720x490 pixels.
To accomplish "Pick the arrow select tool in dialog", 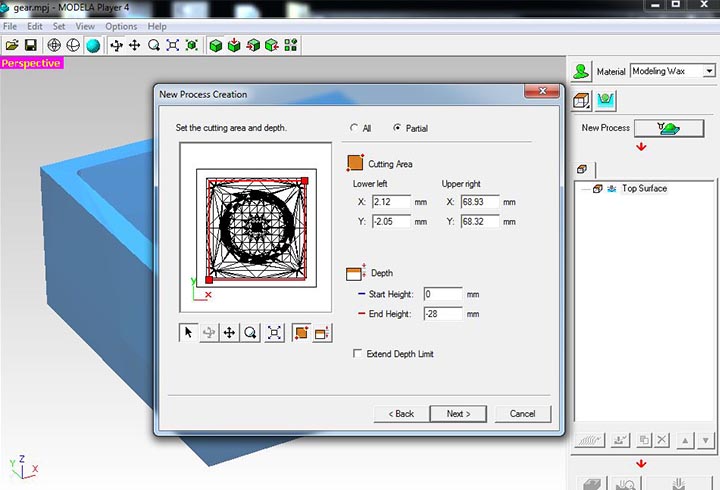I will tap(188, 332).
